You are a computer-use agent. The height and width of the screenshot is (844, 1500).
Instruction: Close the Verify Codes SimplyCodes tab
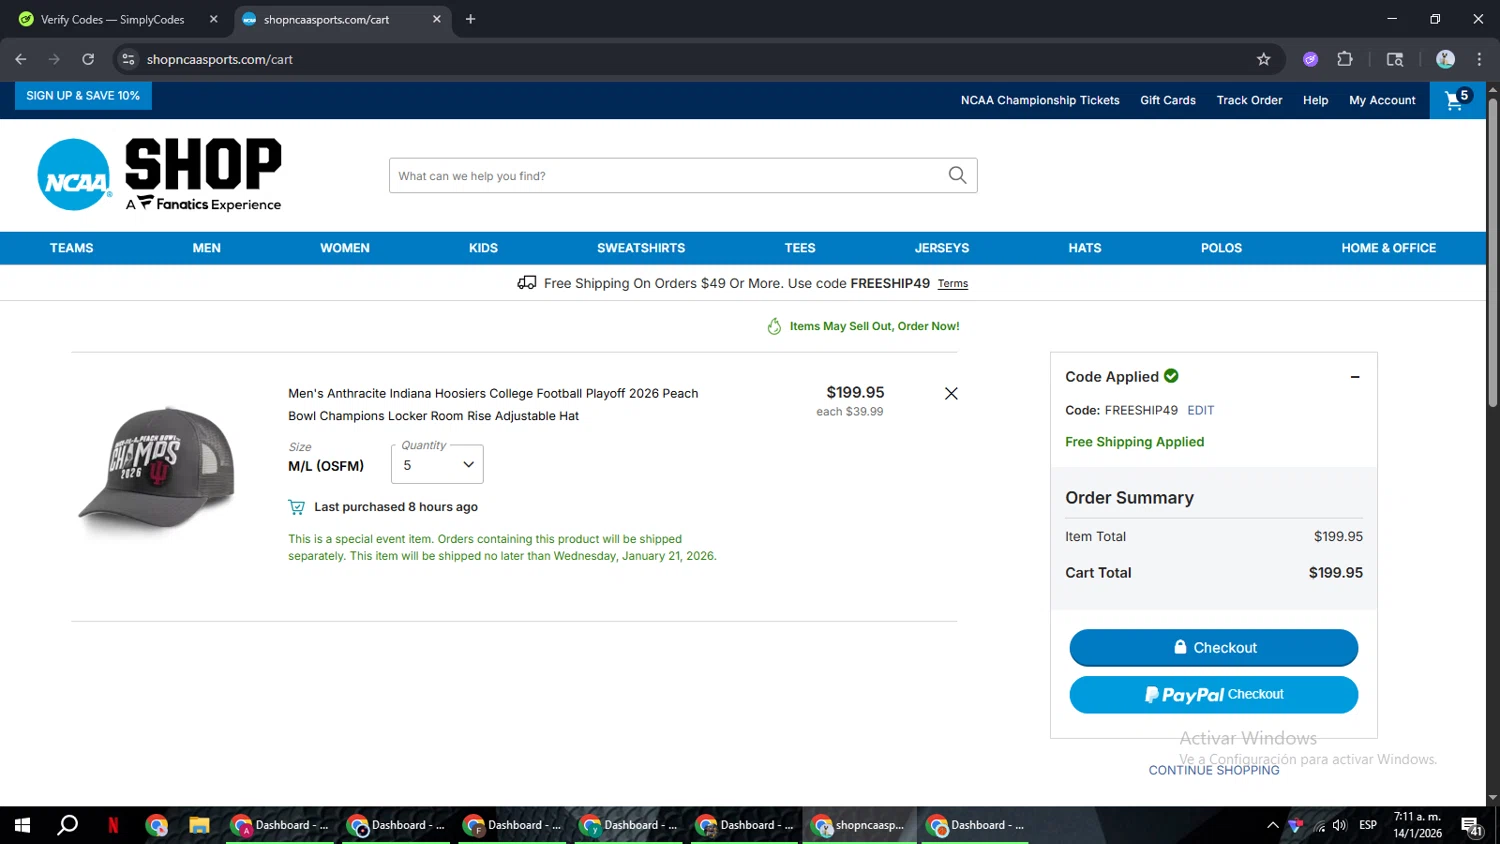coord(213,19)
